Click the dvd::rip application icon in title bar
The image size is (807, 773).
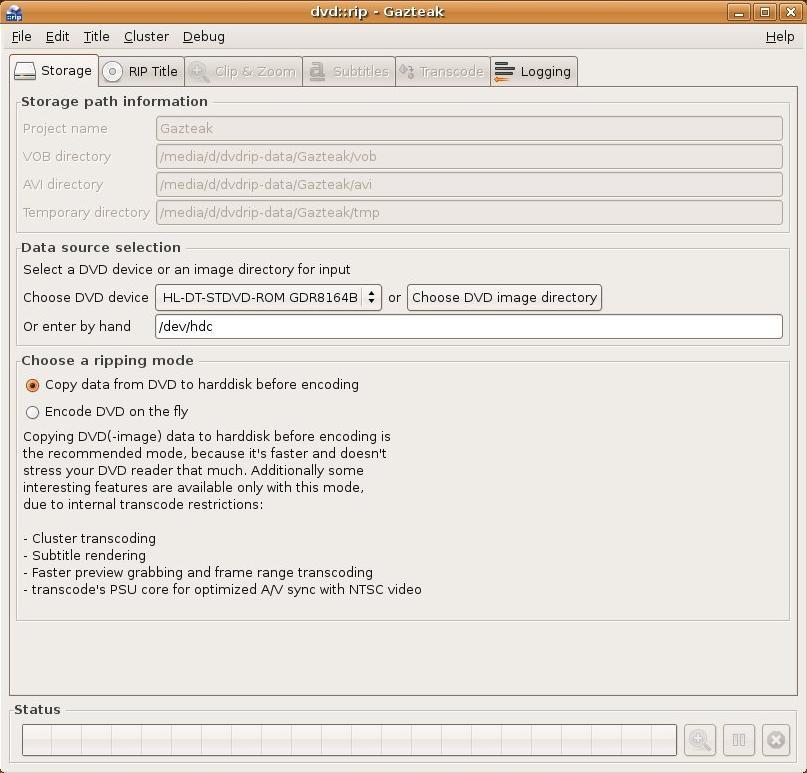click(13, 12)
